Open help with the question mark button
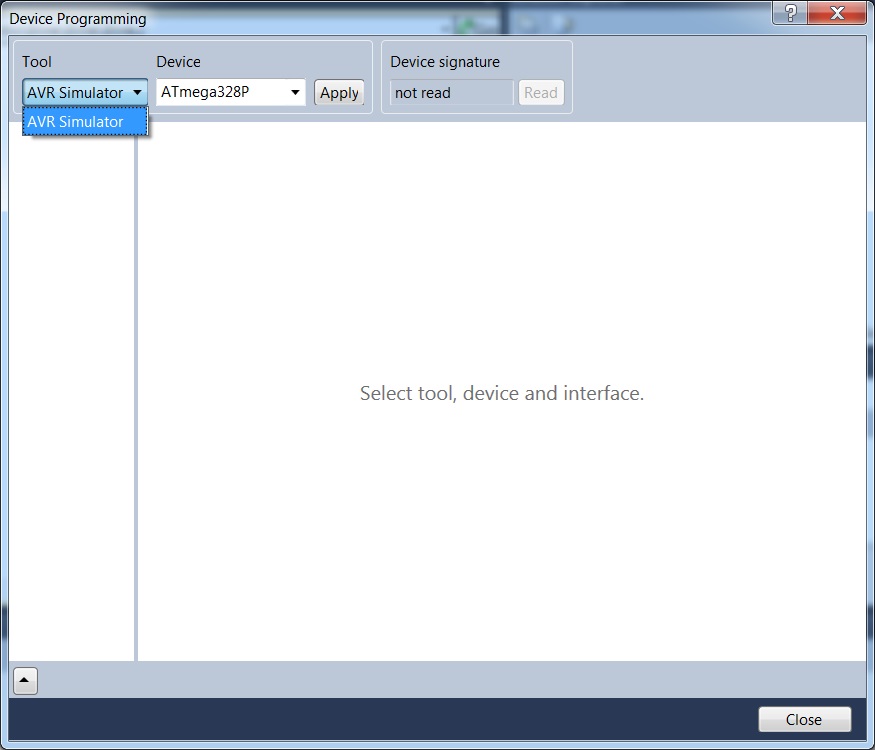This screenshot has width=875, height=750. [790, 12]
